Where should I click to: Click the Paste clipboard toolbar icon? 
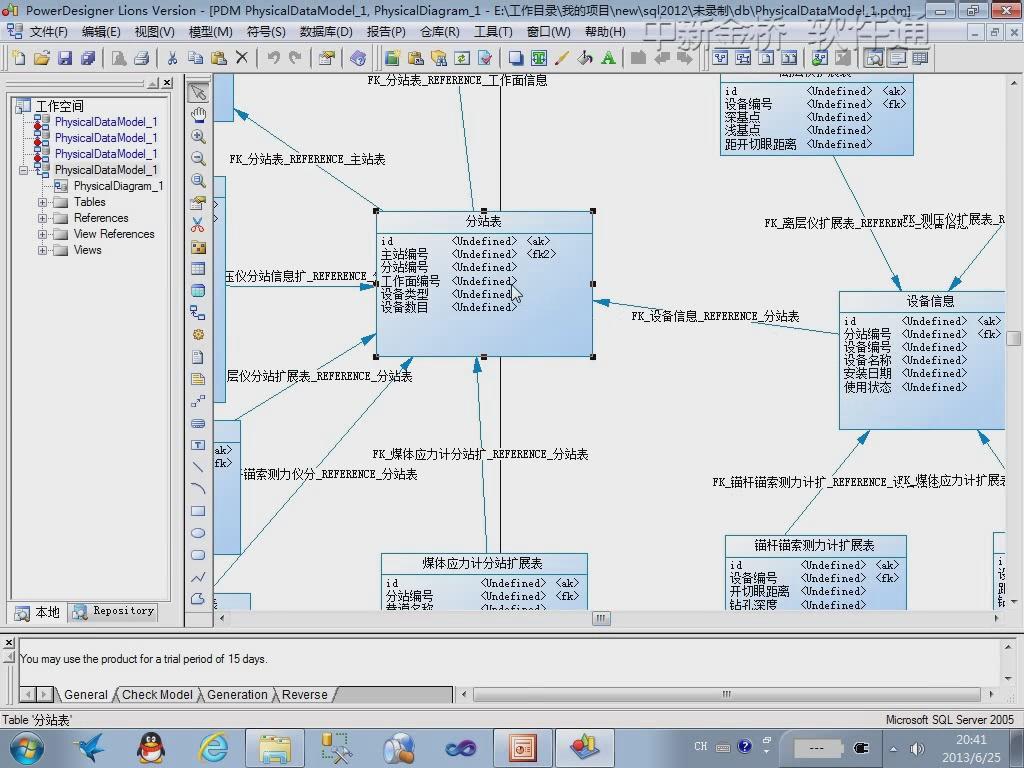tap(219, 58)
